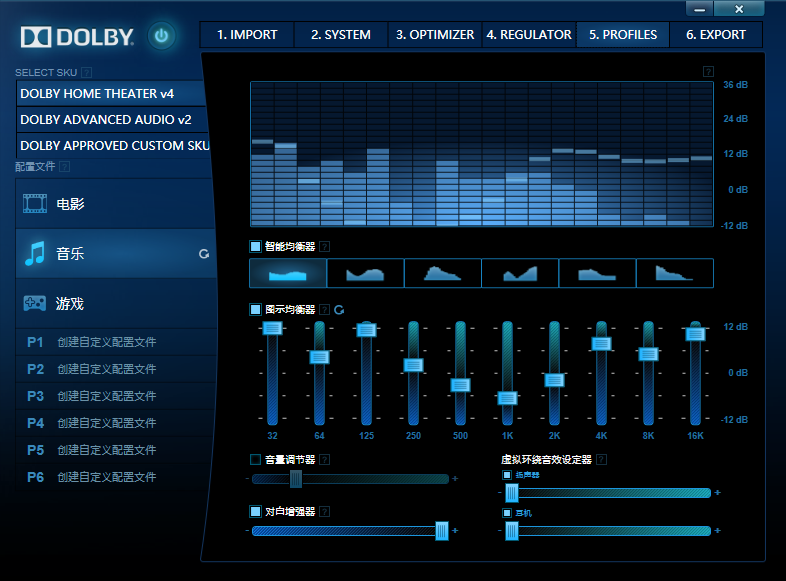The width and height of the screenshot is (786, 581).
Task: Open the 1. IMPORT tab
Action: (247, 35)
